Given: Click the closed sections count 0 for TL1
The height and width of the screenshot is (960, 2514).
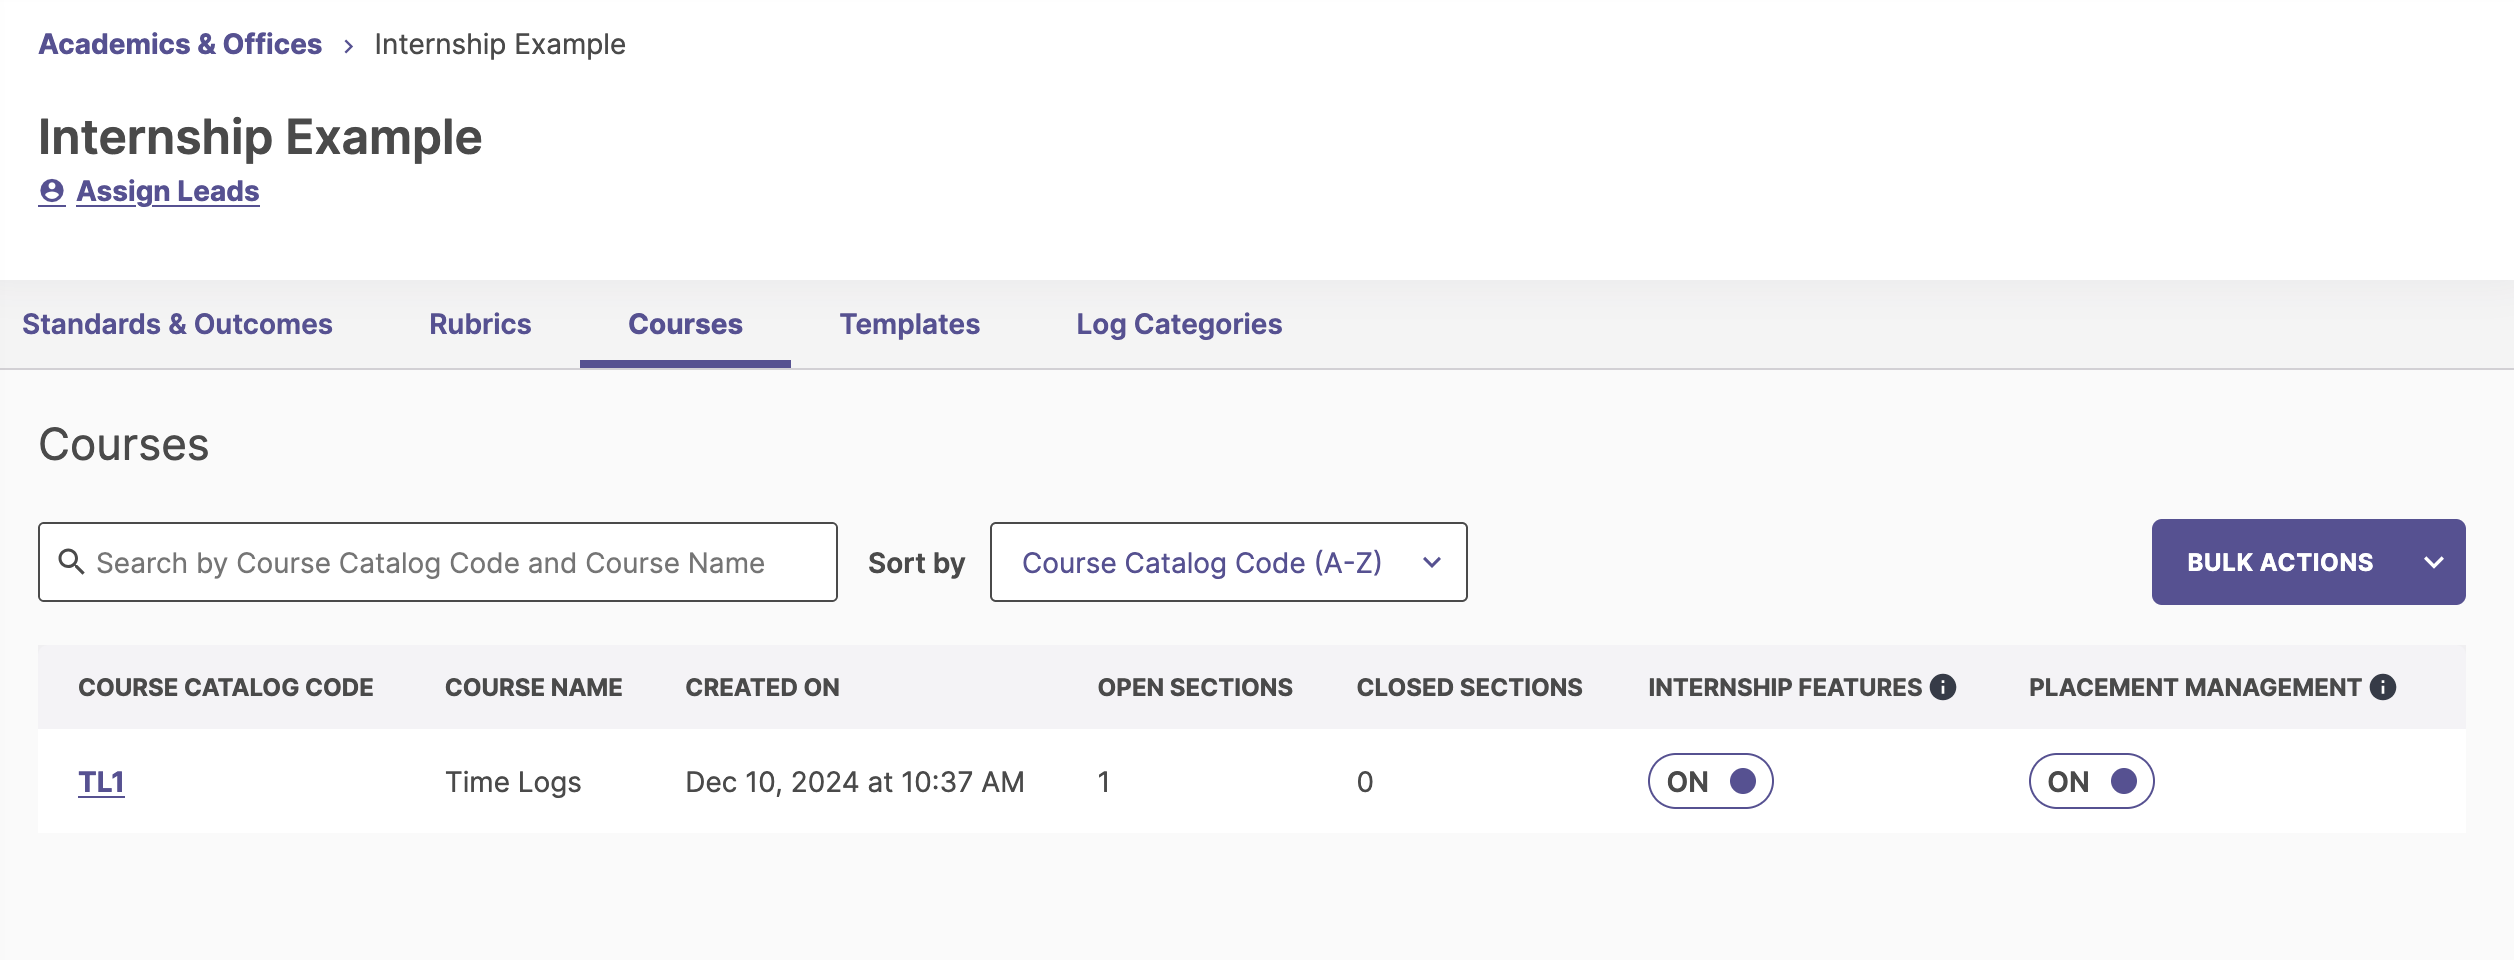Looking at the screenshot, I should pos(1365,782).
